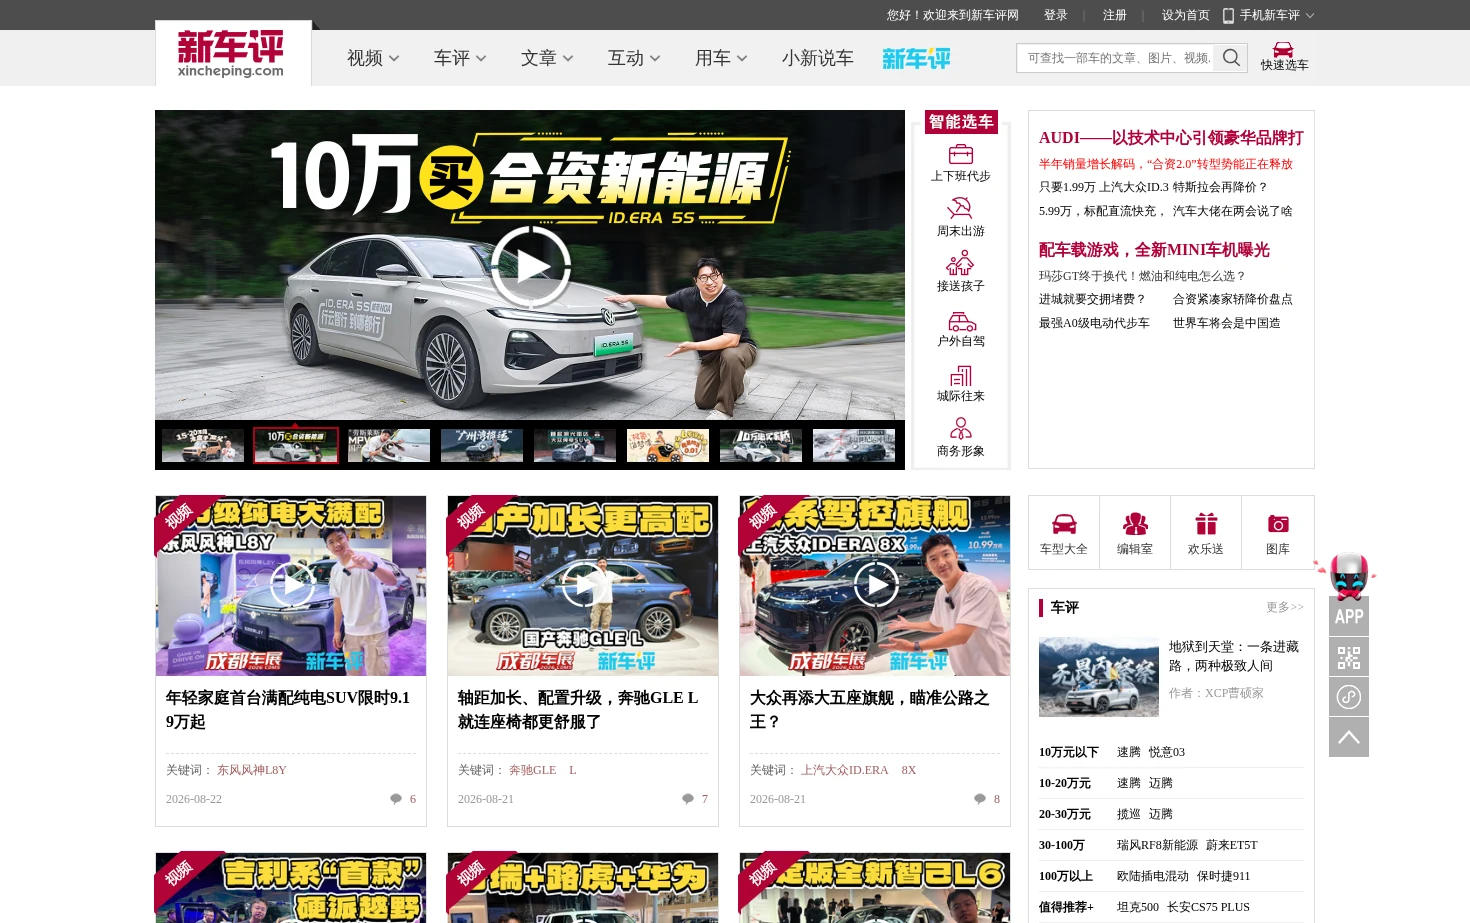Screen dimensions: 1470x923
Task: Open article 轴距加长、配置升级，奔驰GLE L
Action: coord(578,710)
